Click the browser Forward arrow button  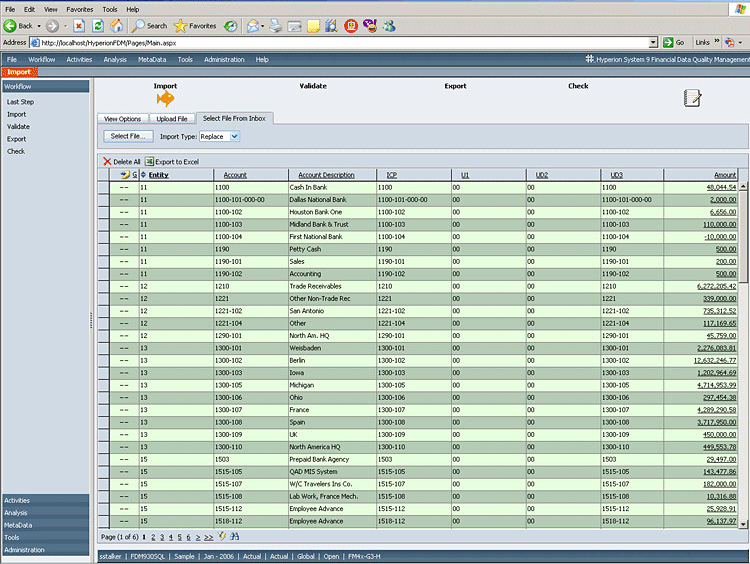pos(52,26)
